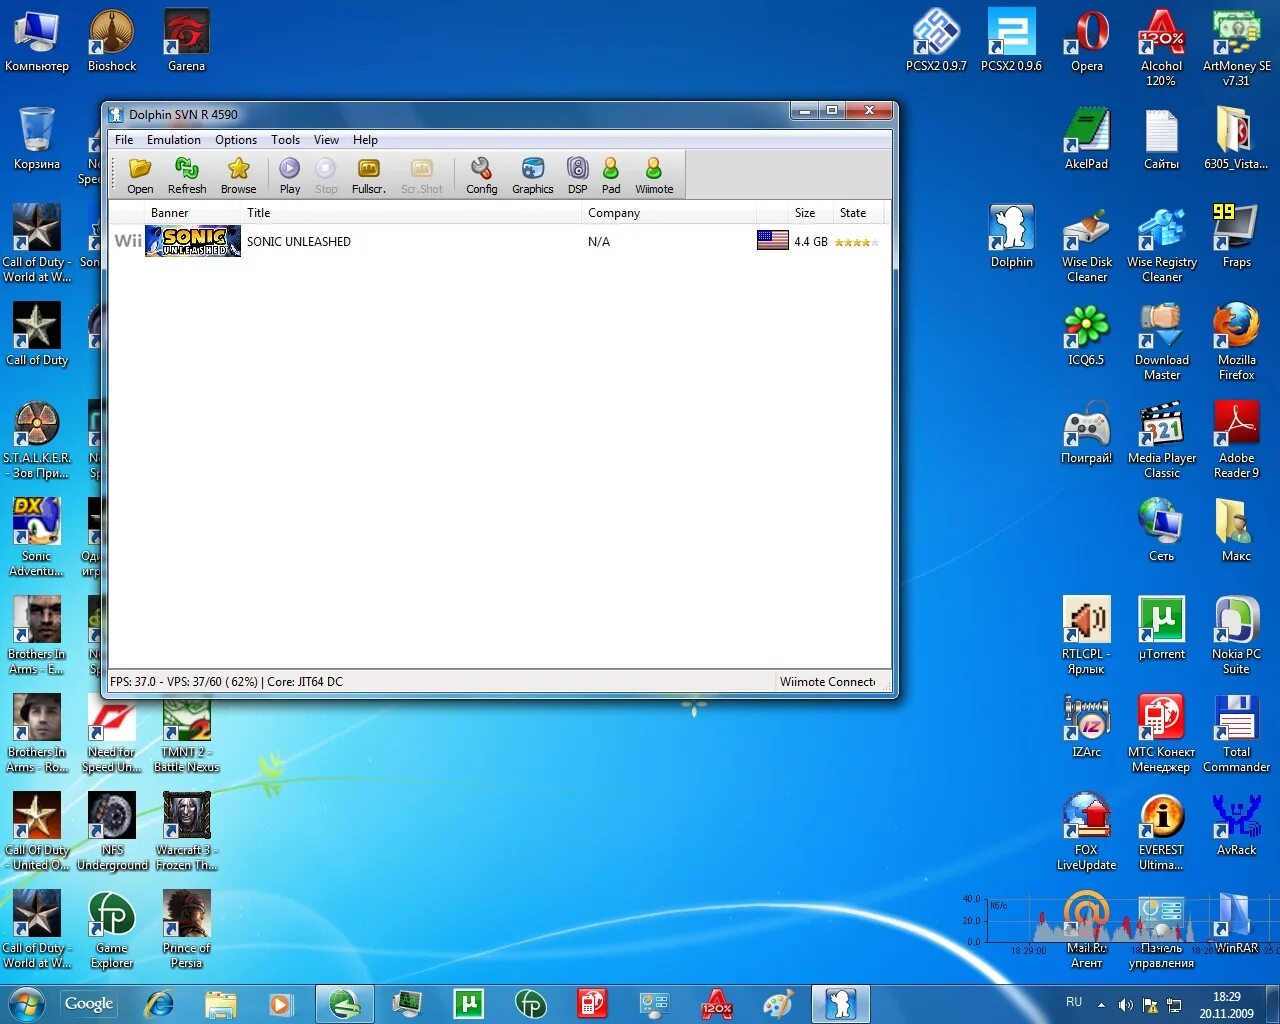Viewport: 1280px width, 1024px height.
Task: Open the Nokia PC Suite icon
Action: tap(1236, 636)
